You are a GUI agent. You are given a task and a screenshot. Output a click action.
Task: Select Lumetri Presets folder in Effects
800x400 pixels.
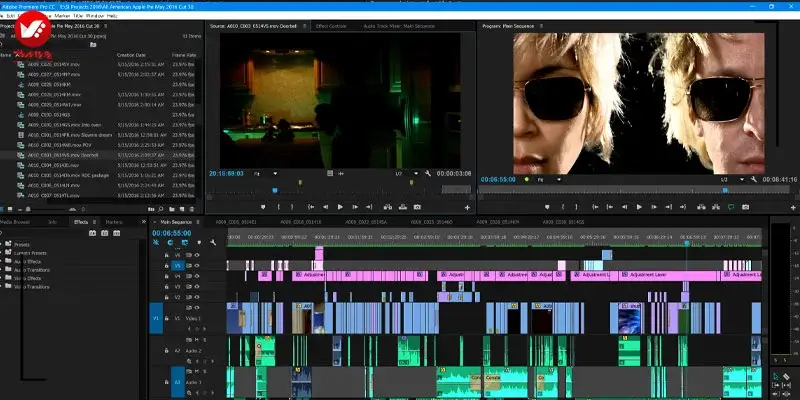click(x=30, y=253)
